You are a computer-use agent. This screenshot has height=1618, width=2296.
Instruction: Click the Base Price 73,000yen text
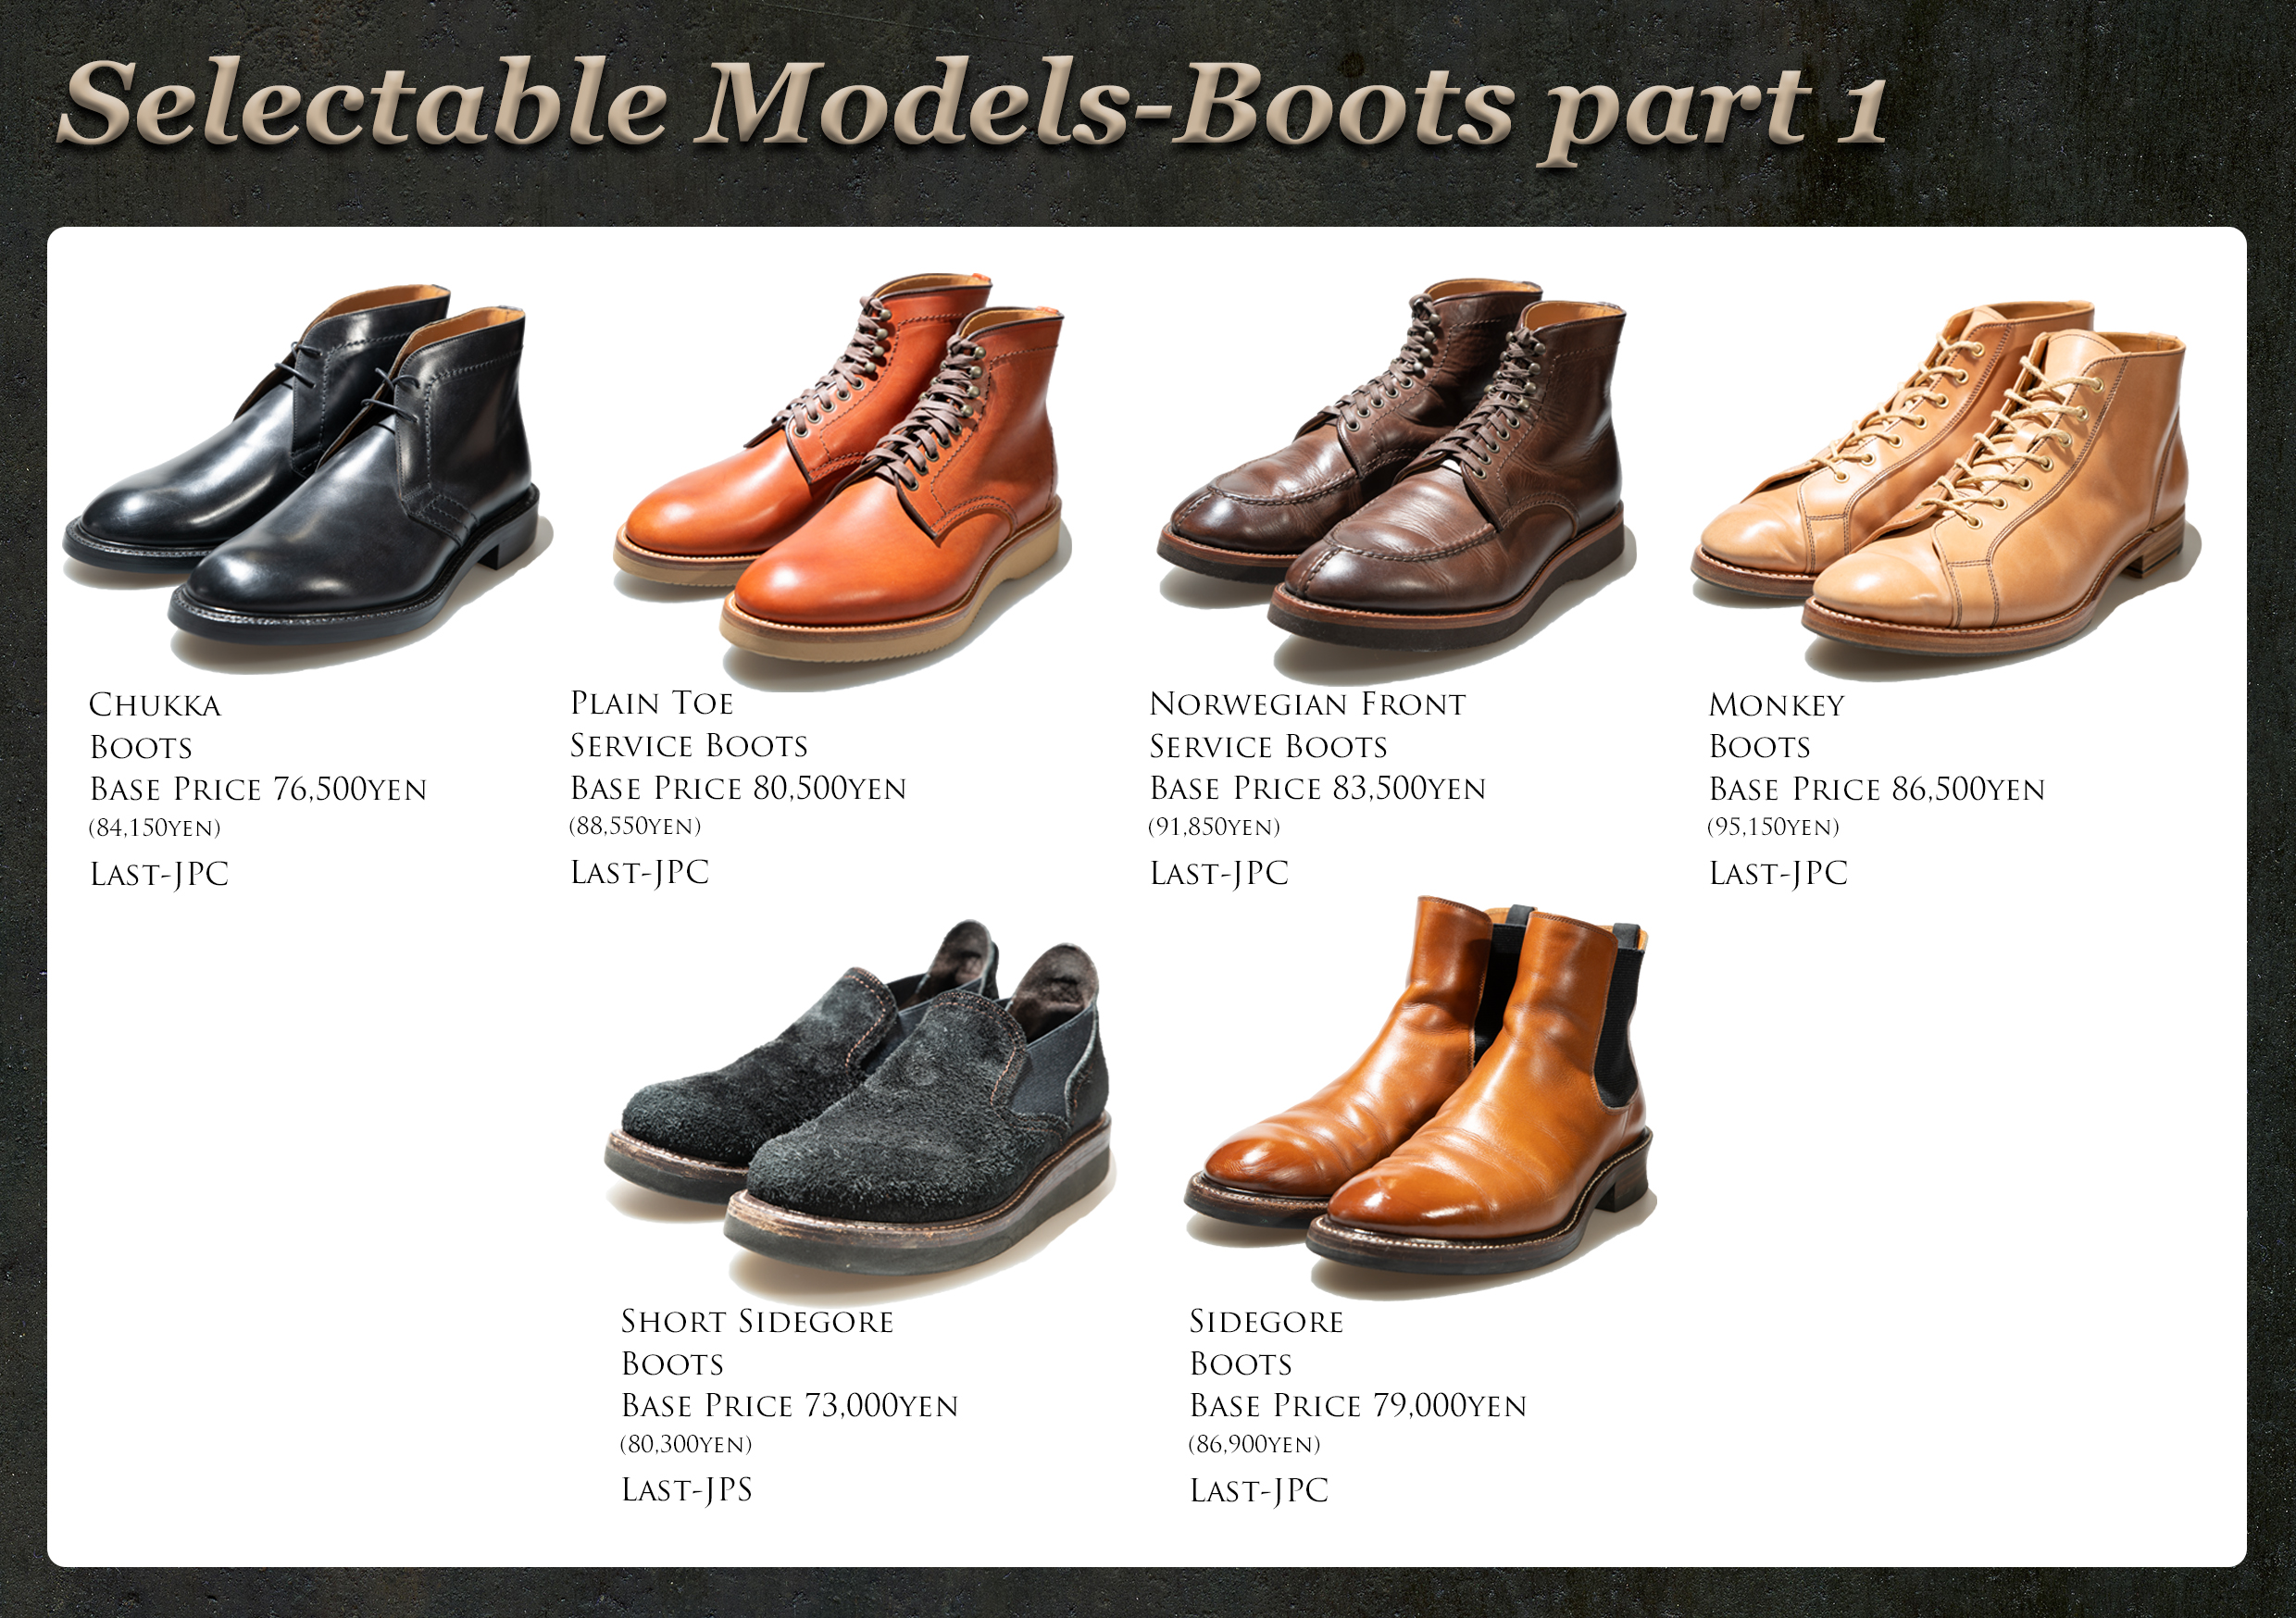pyautogui.click(x=790, y=1406)
